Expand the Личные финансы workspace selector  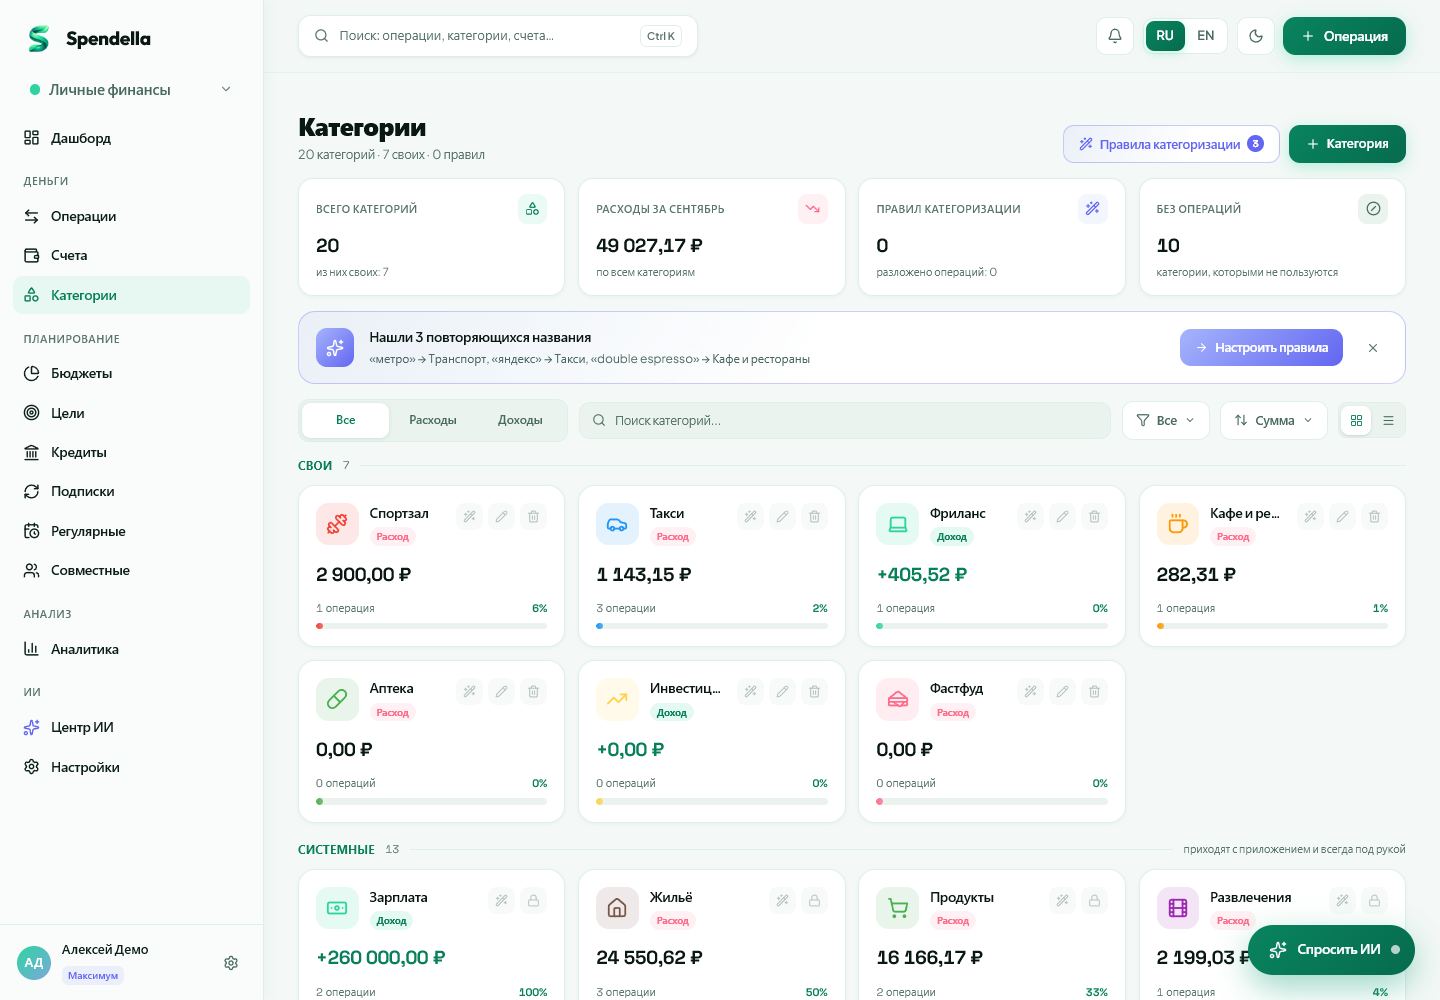(x=131, y=90)
